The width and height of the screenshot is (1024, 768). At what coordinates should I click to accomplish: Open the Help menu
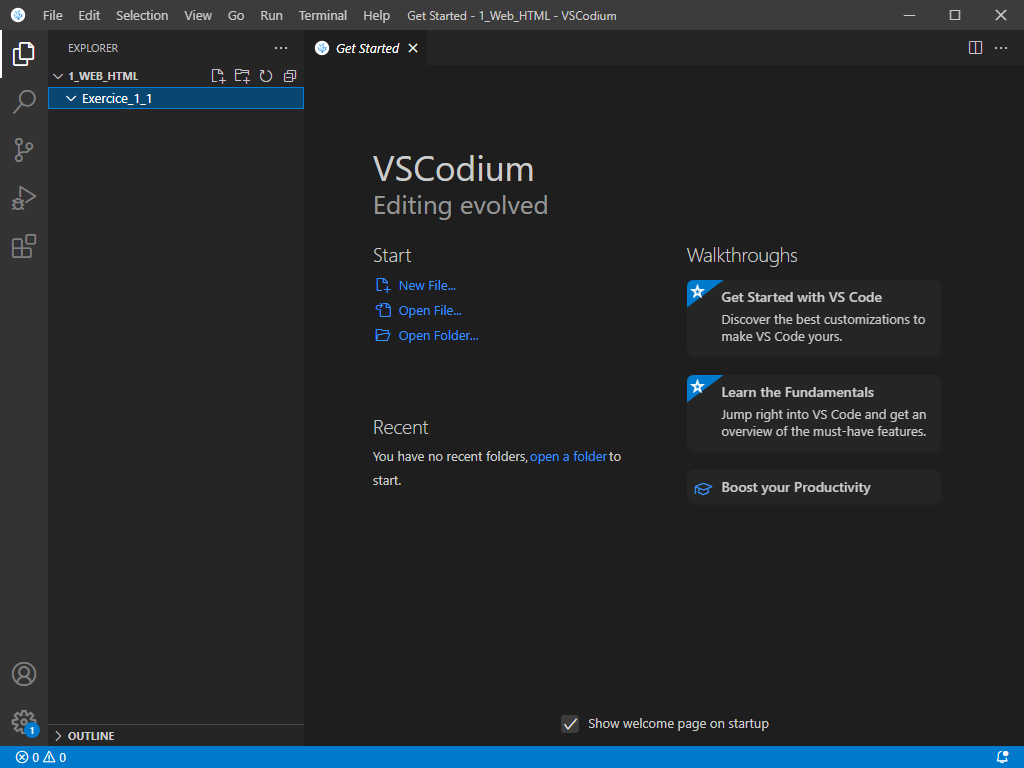pyautogui.click(x=376, y=15)
